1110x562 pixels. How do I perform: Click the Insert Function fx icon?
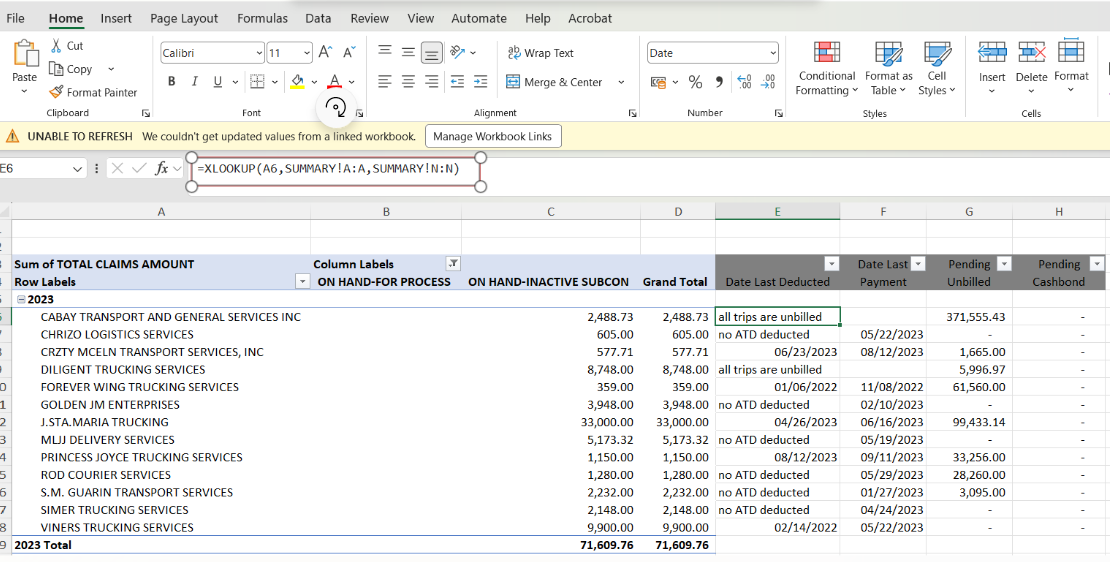161,168
